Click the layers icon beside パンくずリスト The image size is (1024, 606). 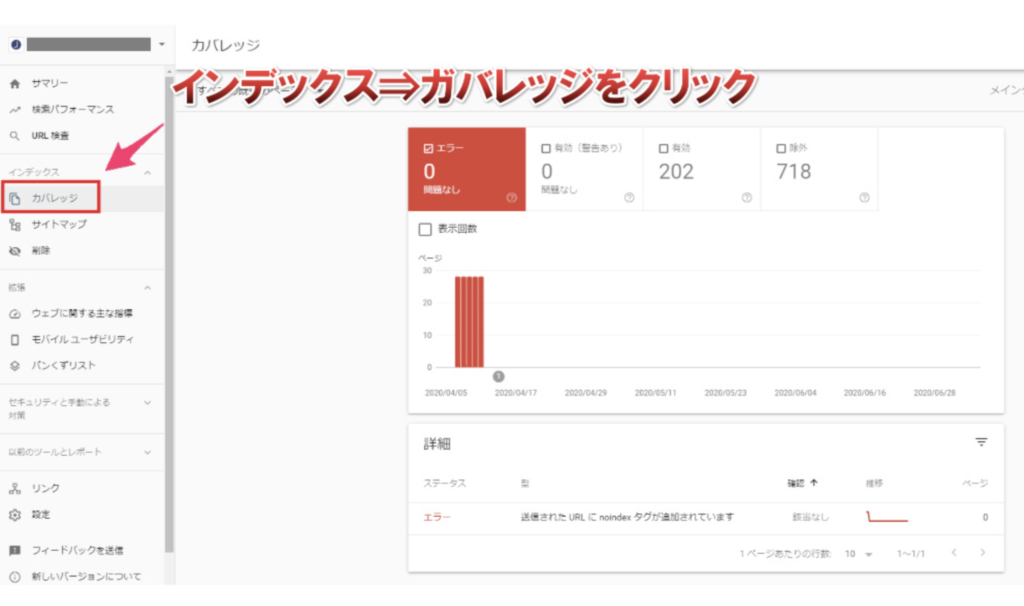[15, 366]
